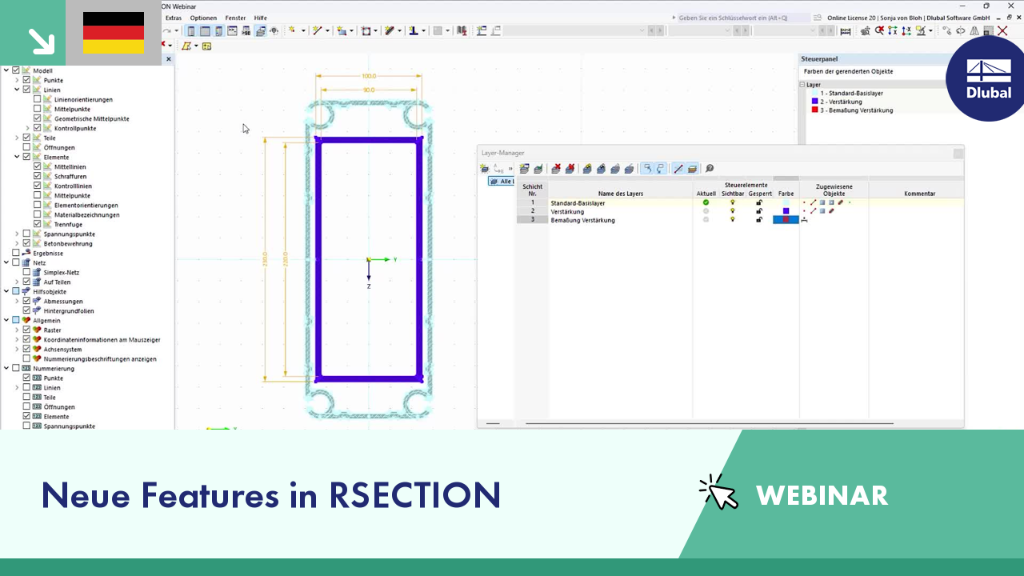
Task: Select Alle tab in Layer-Manager
Action: [x=502, y=181]
